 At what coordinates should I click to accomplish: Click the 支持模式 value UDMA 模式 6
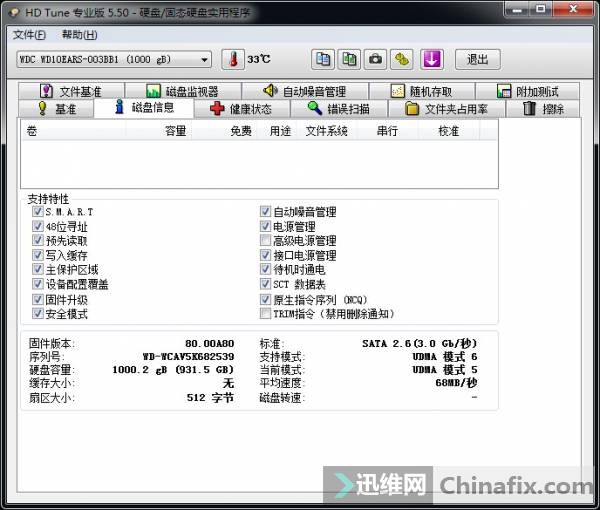tap(445, 357)
